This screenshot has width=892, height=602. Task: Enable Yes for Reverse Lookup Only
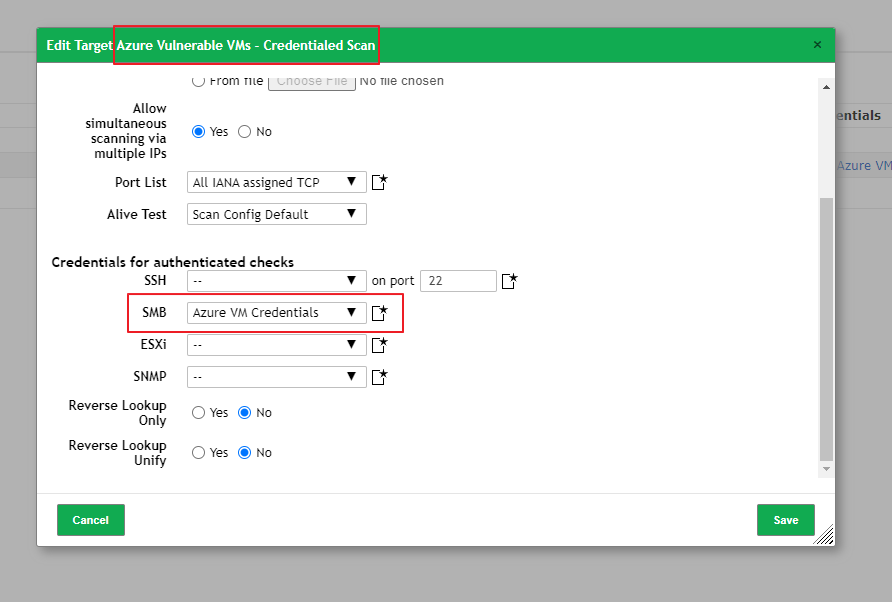click(x=199, y=413)
